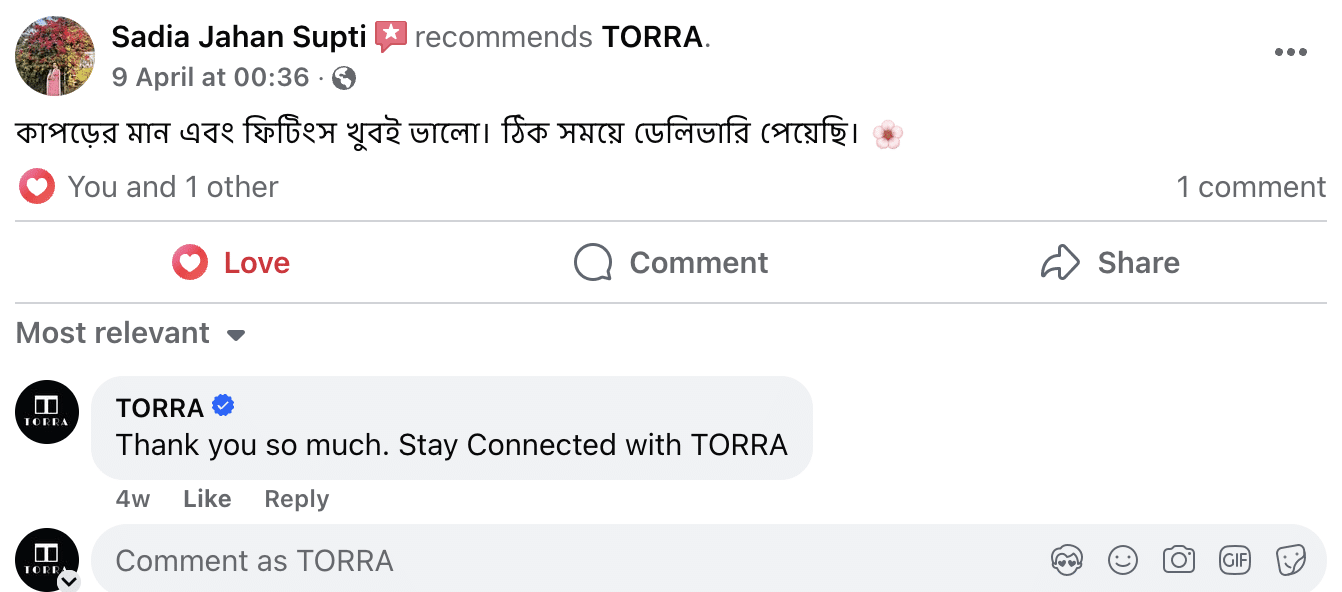Viewport: 1342px width, 592px height.
Task: Open the sticker picker
Action: pyautogui.click(x=1291, y=561)
